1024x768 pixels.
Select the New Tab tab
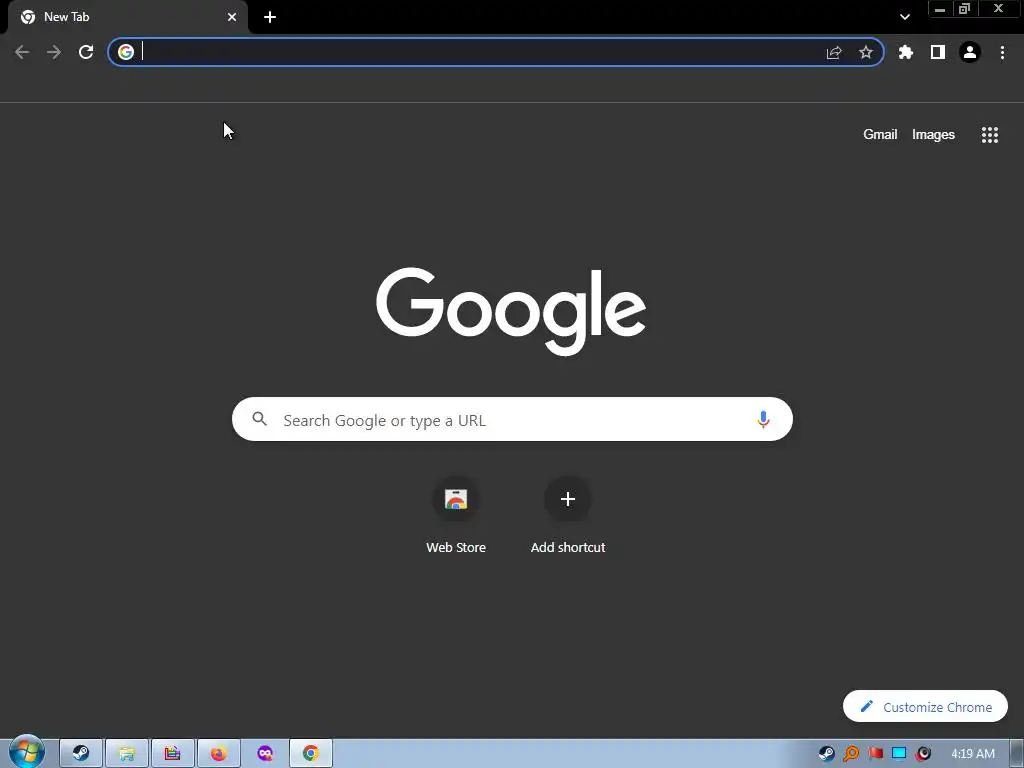click(128, 18)
